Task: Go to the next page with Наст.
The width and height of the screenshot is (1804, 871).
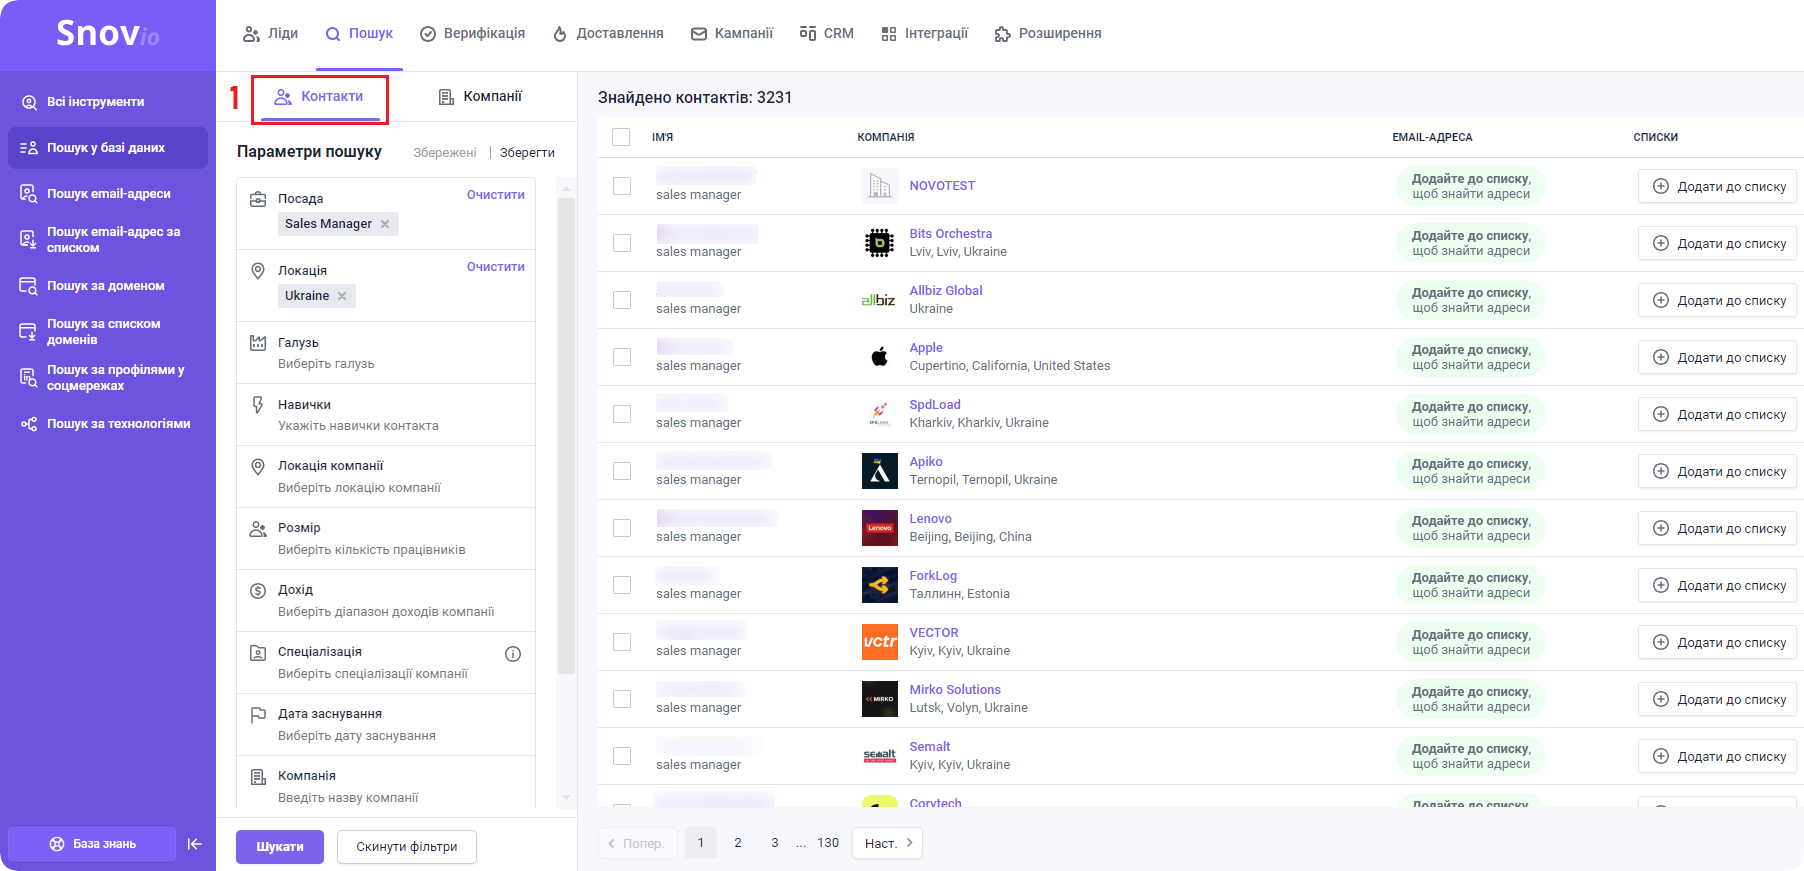Action: click(887, 843)
